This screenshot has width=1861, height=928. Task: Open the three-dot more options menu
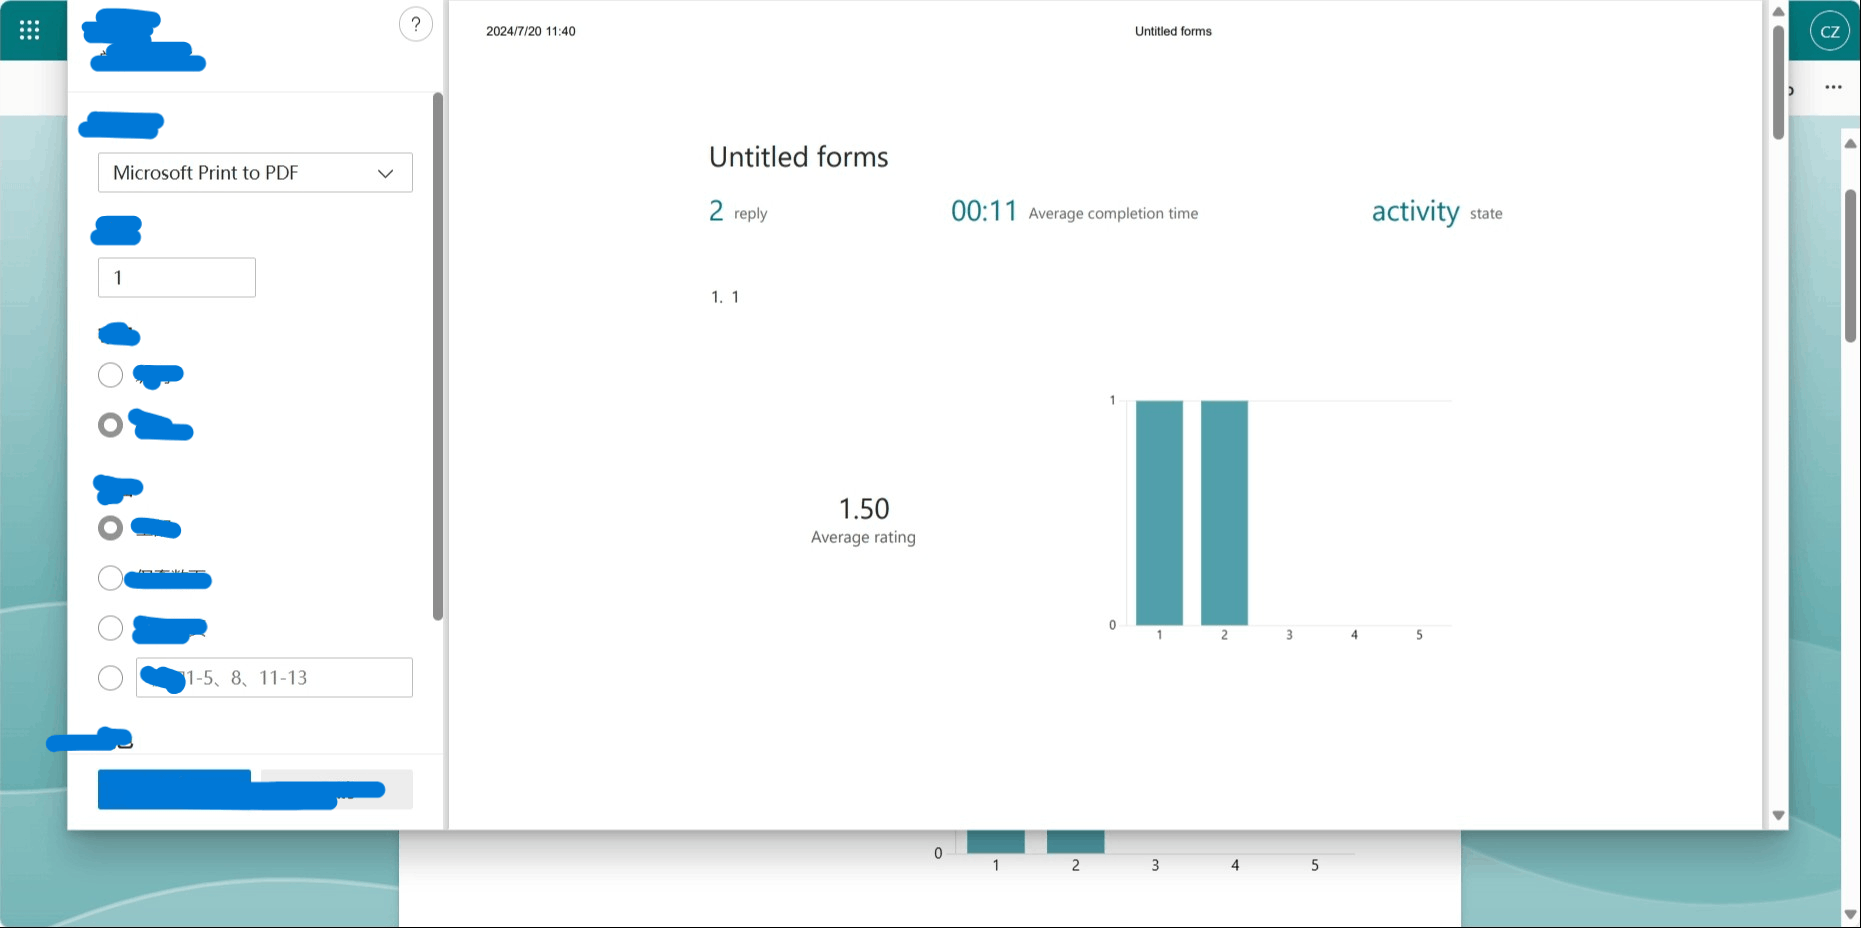[1833, 87]
